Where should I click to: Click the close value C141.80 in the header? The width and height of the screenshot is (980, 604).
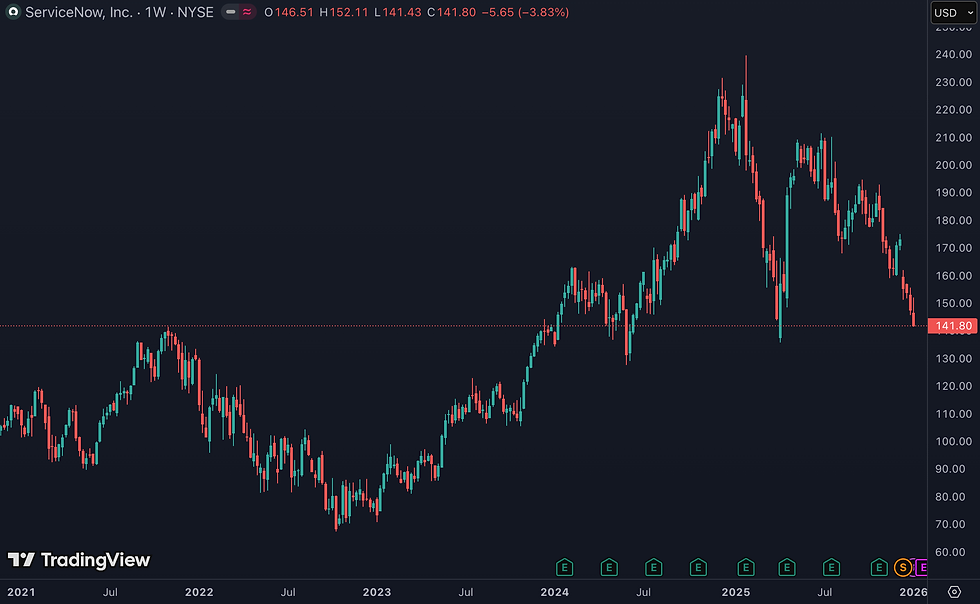[x=451, y=13]
